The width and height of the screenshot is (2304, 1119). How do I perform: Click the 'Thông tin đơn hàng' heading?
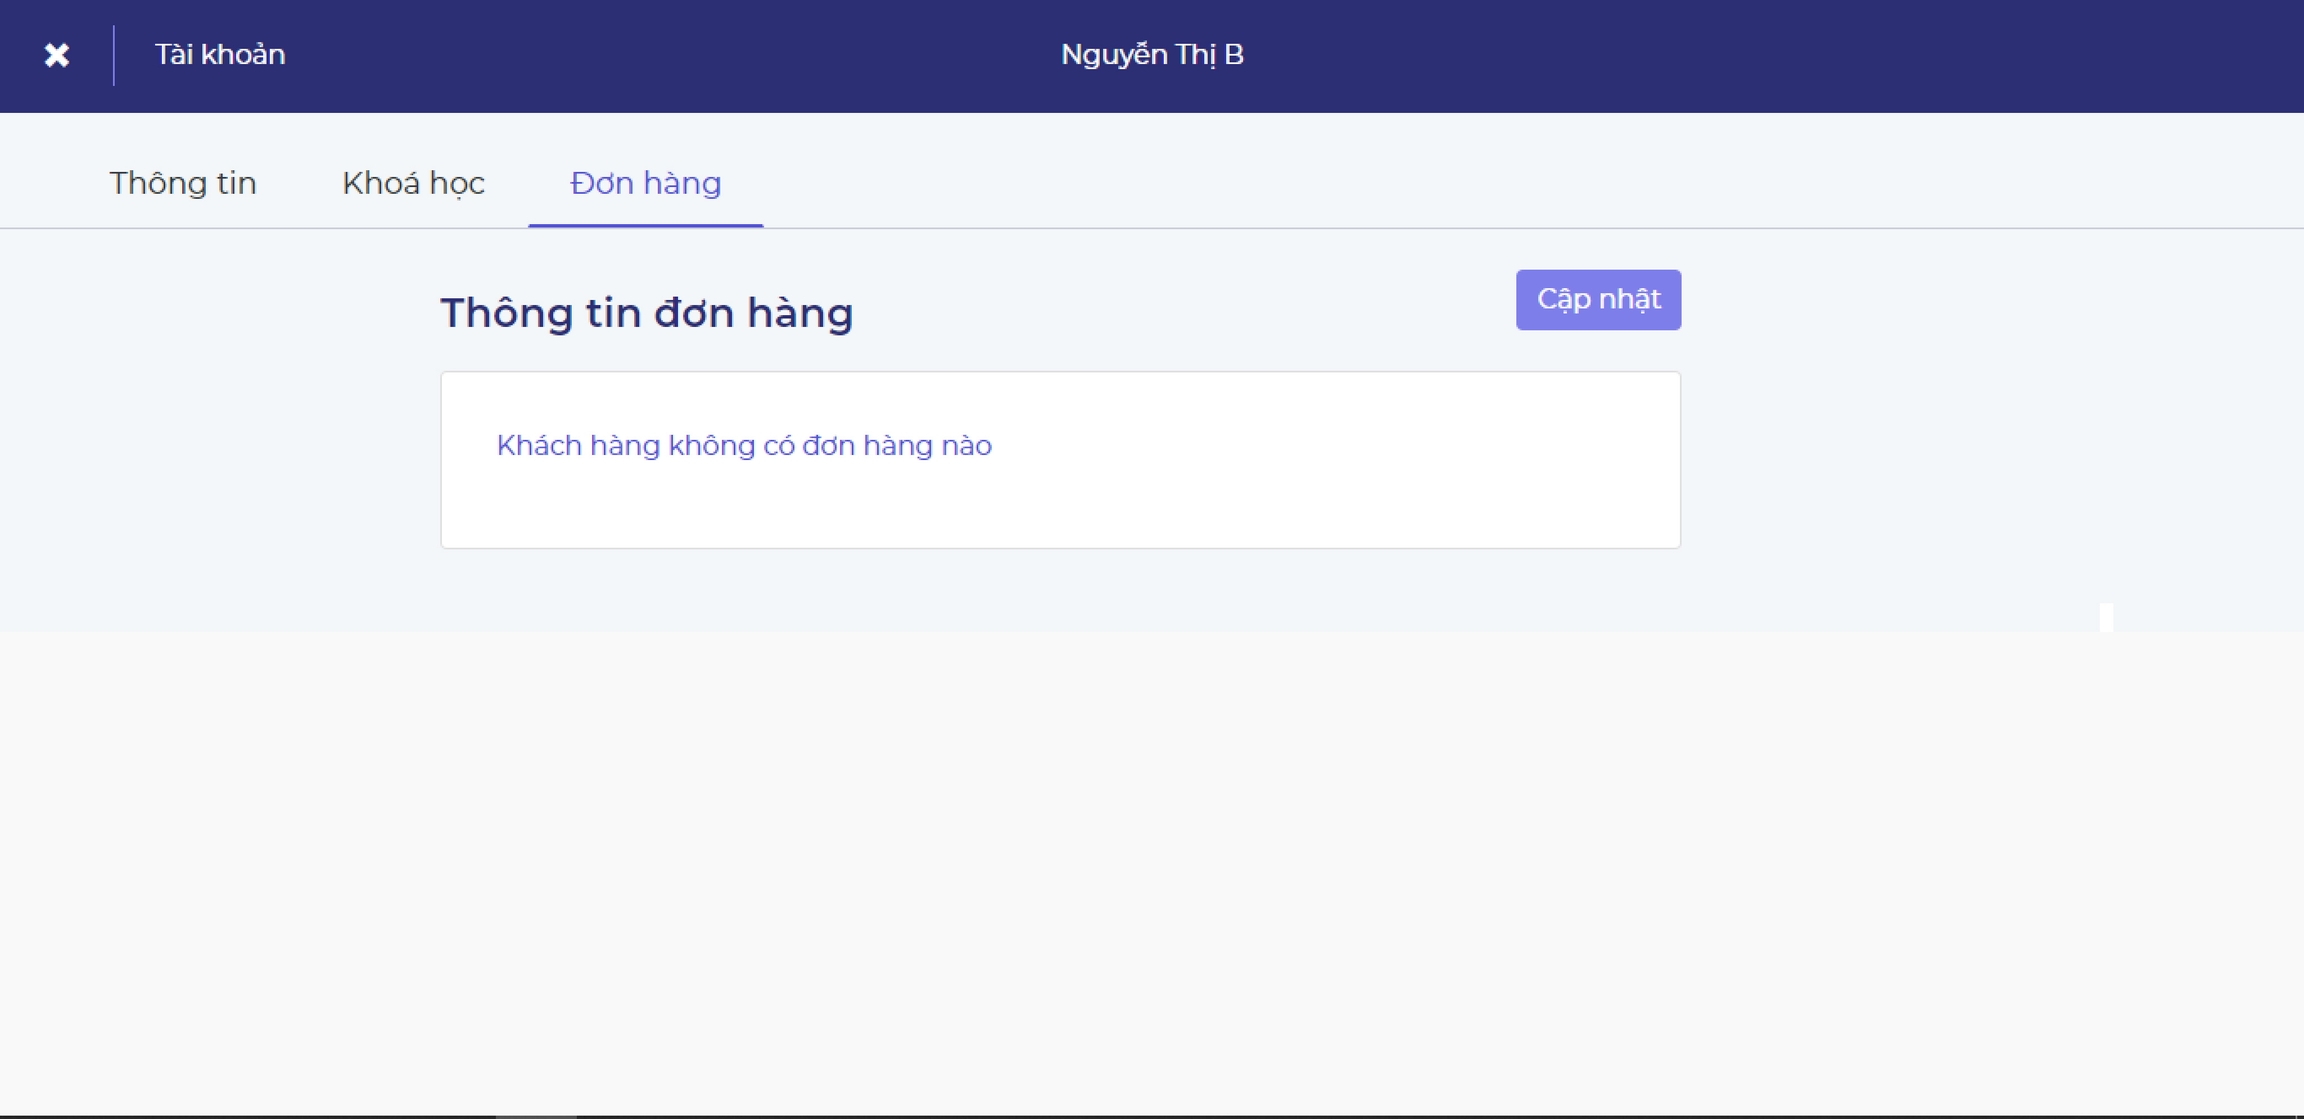click(646, 313)
